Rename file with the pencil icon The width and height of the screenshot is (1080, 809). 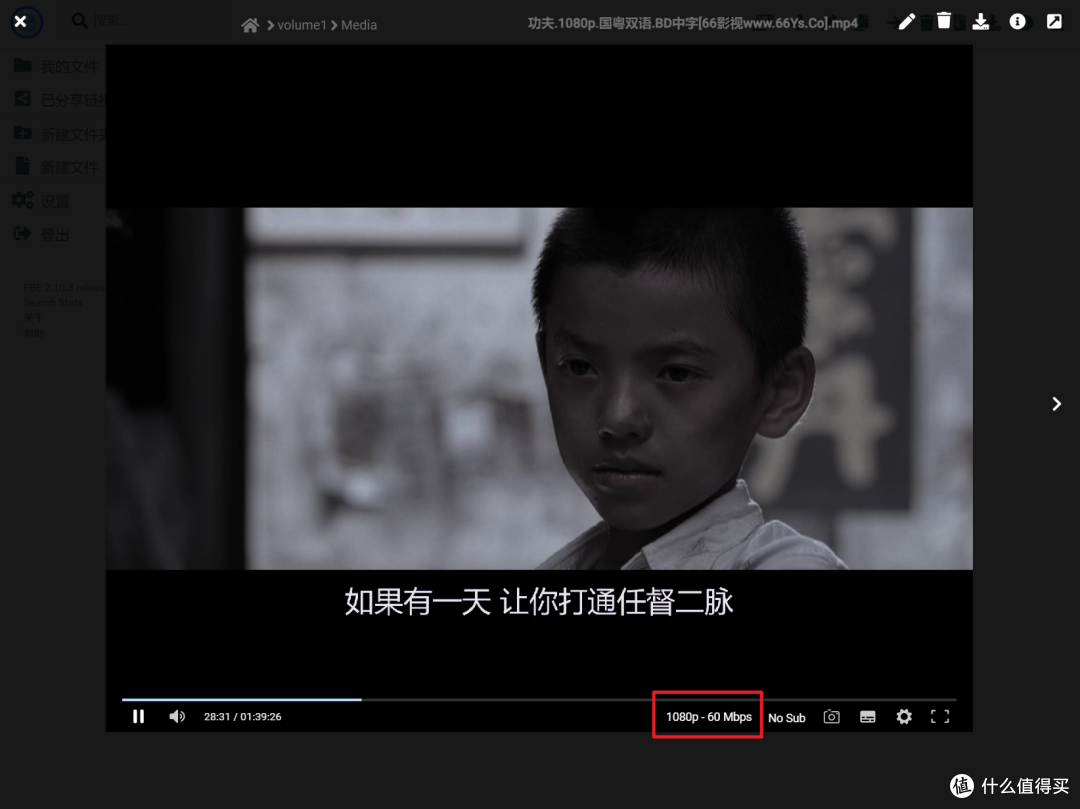coord(906,22)
